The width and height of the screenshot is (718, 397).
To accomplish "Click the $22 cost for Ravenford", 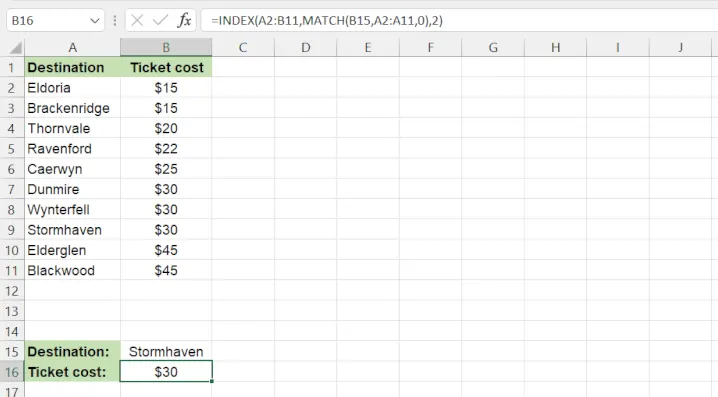I will coord(166,149).
